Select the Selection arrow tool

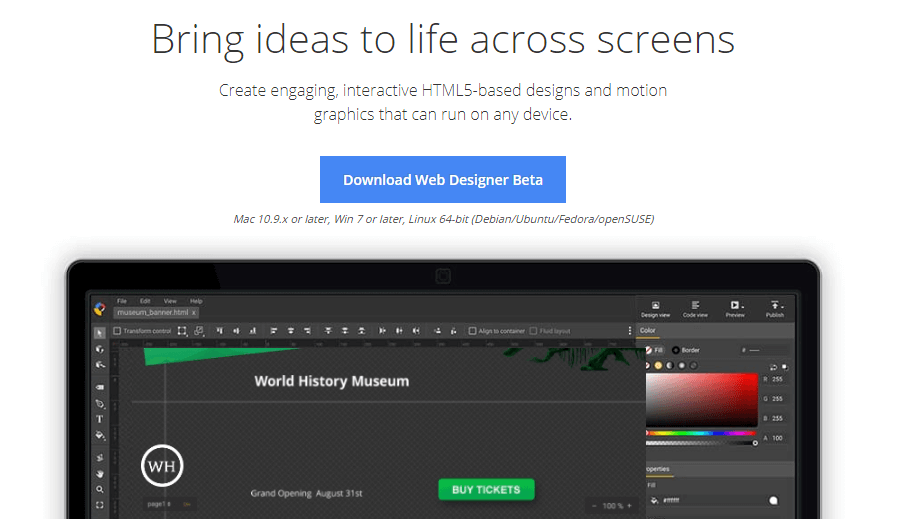(100, 333)
